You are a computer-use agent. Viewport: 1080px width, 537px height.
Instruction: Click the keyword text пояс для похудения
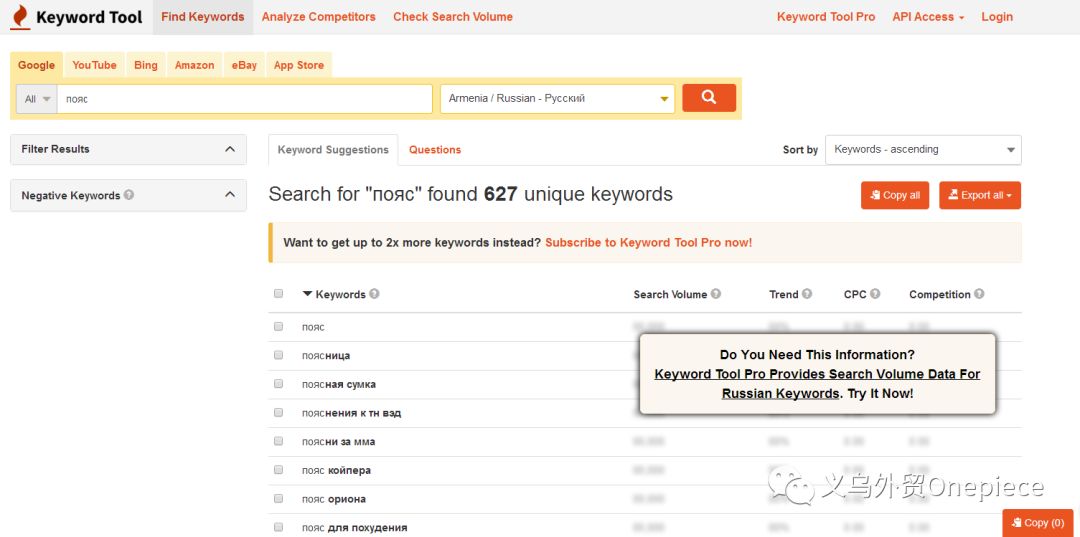354,528
